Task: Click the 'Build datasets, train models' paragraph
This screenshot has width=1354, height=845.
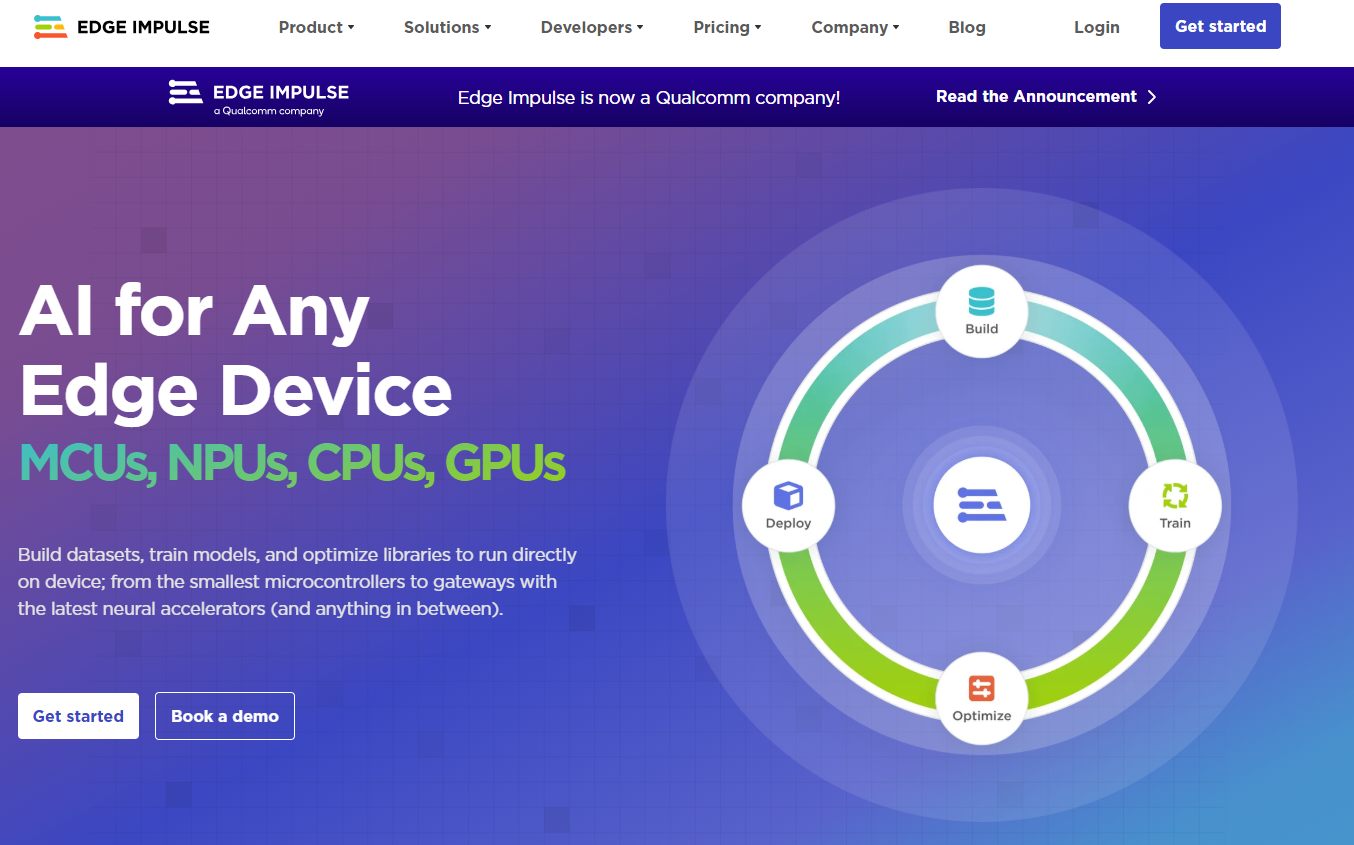Action: 298,581
